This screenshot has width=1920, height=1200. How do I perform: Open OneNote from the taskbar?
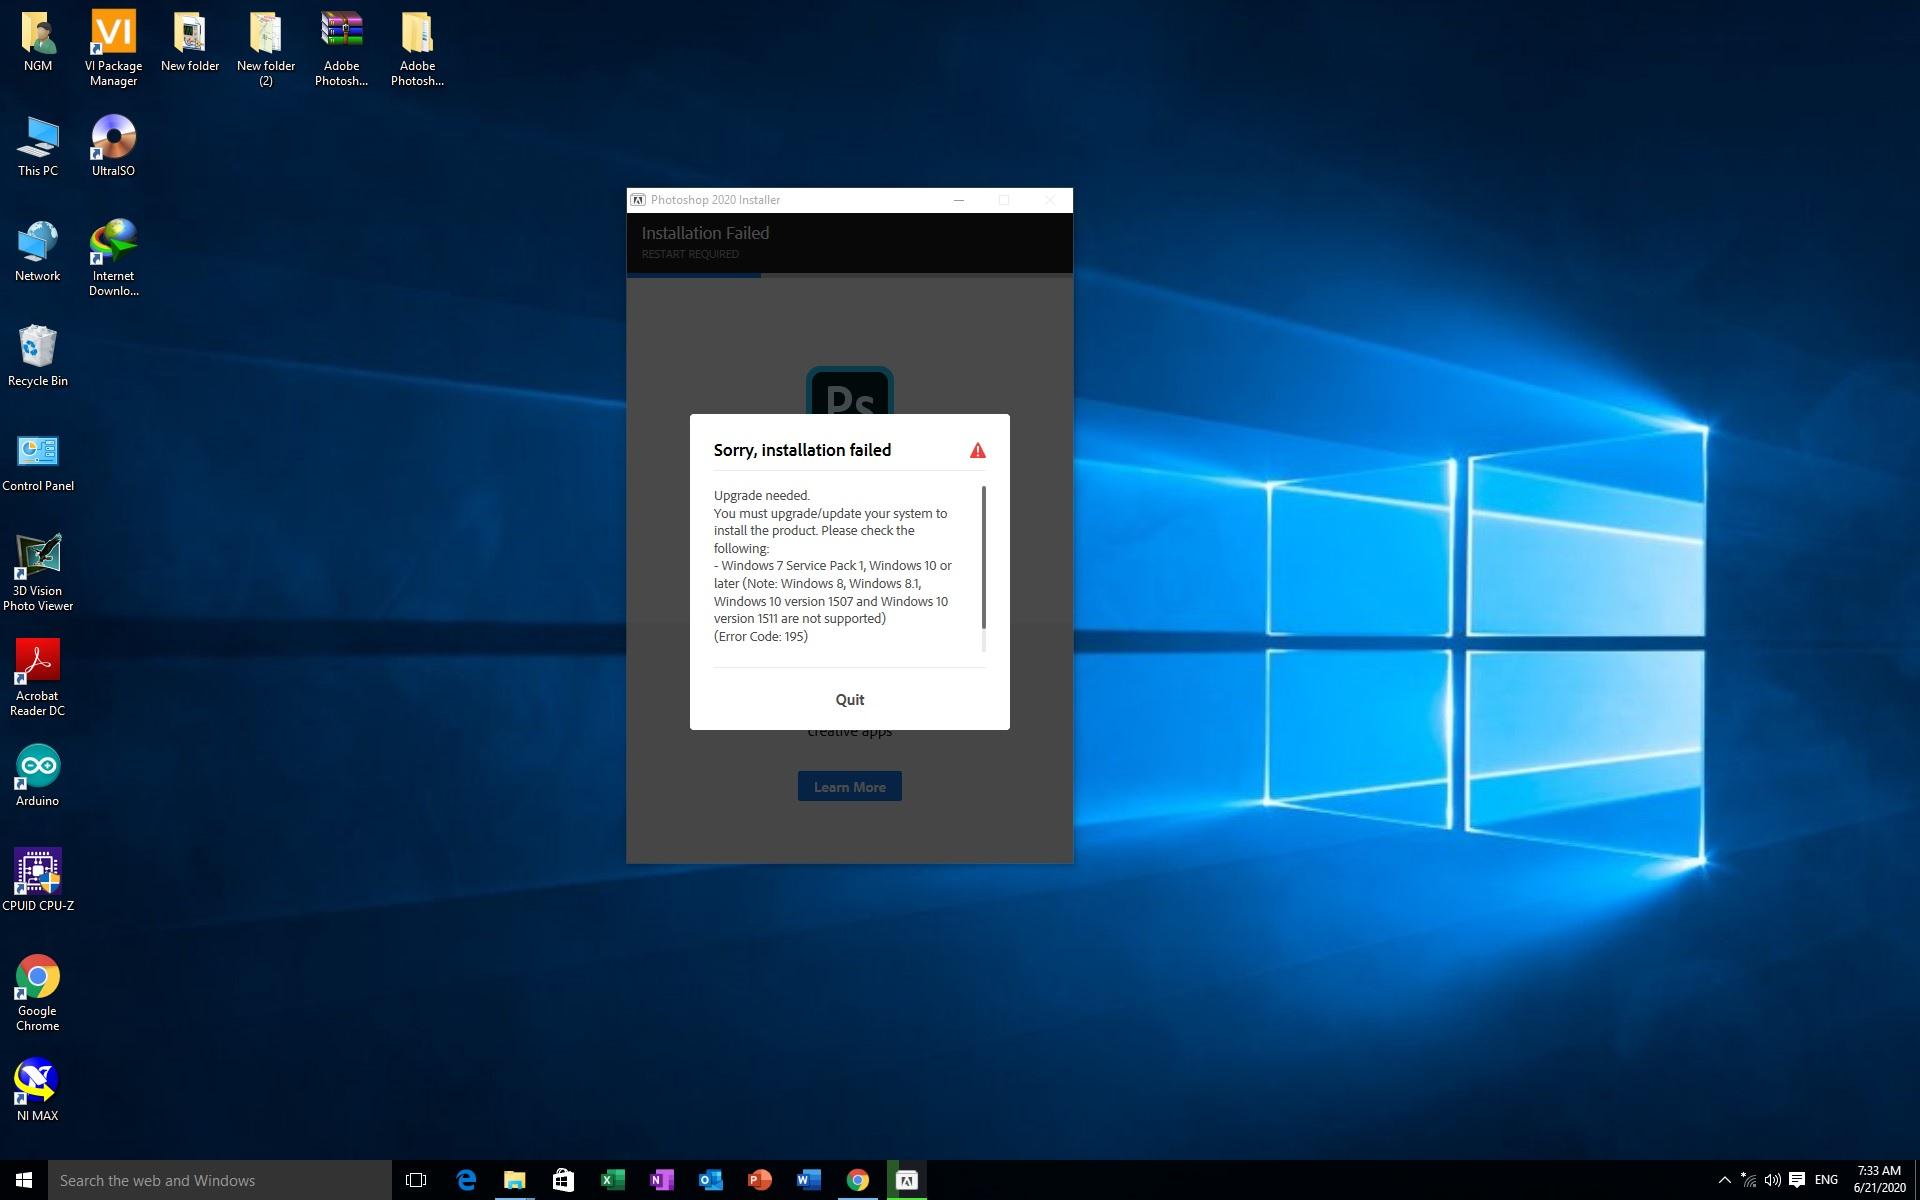point(662,1180)
